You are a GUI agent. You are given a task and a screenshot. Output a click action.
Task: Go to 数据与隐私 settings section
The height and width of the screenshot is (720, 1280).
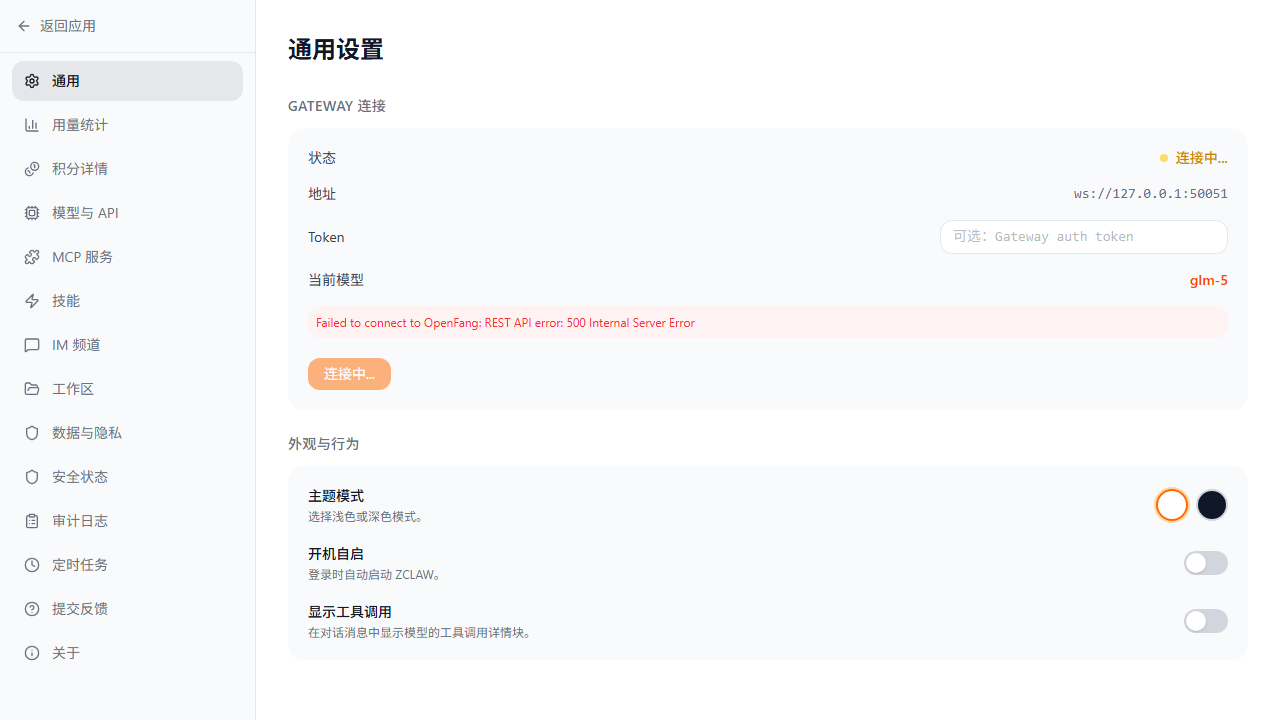tap(87, 433)
